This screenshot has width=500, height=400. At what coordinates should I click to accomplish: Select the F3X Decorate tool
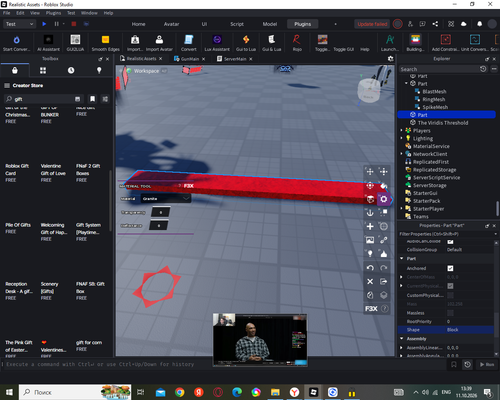[x=384, y=254]
